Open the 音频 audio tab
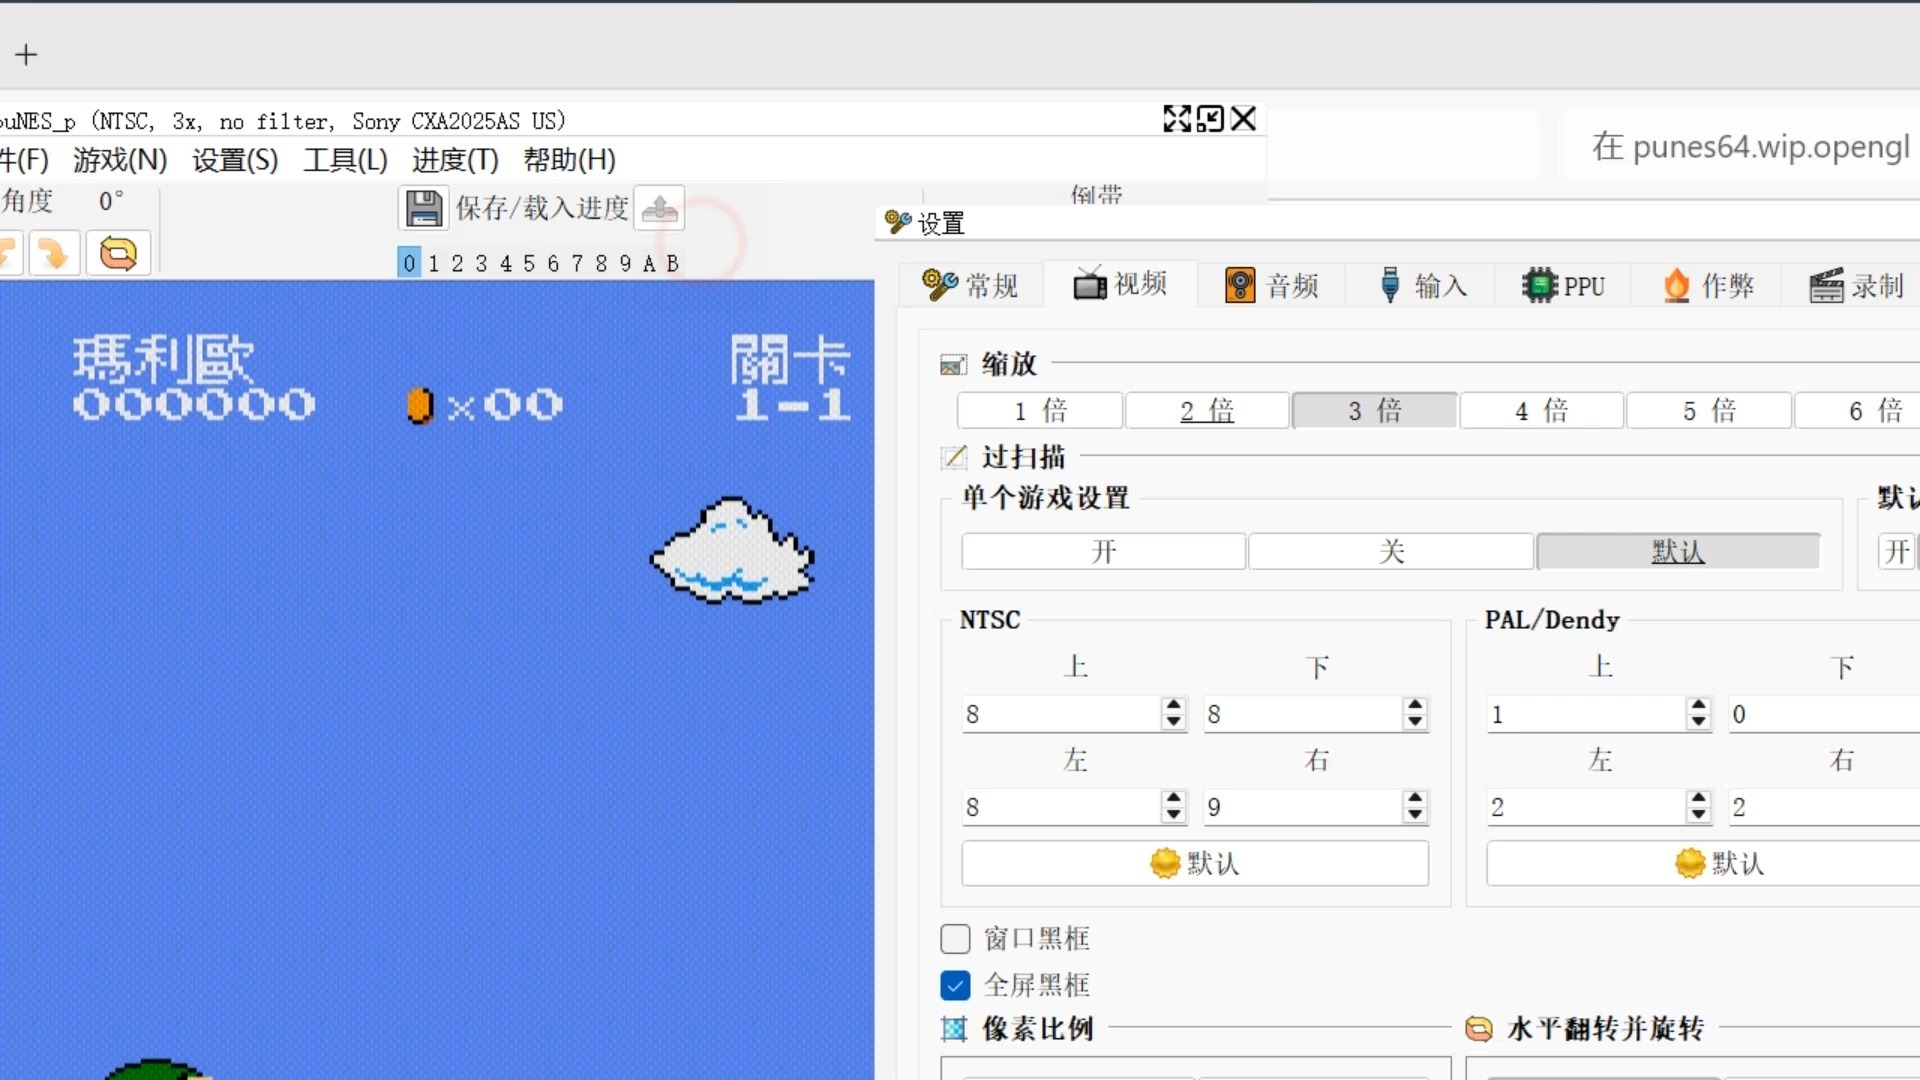The image size is (1920, 1080). (x=1272, y=286)
